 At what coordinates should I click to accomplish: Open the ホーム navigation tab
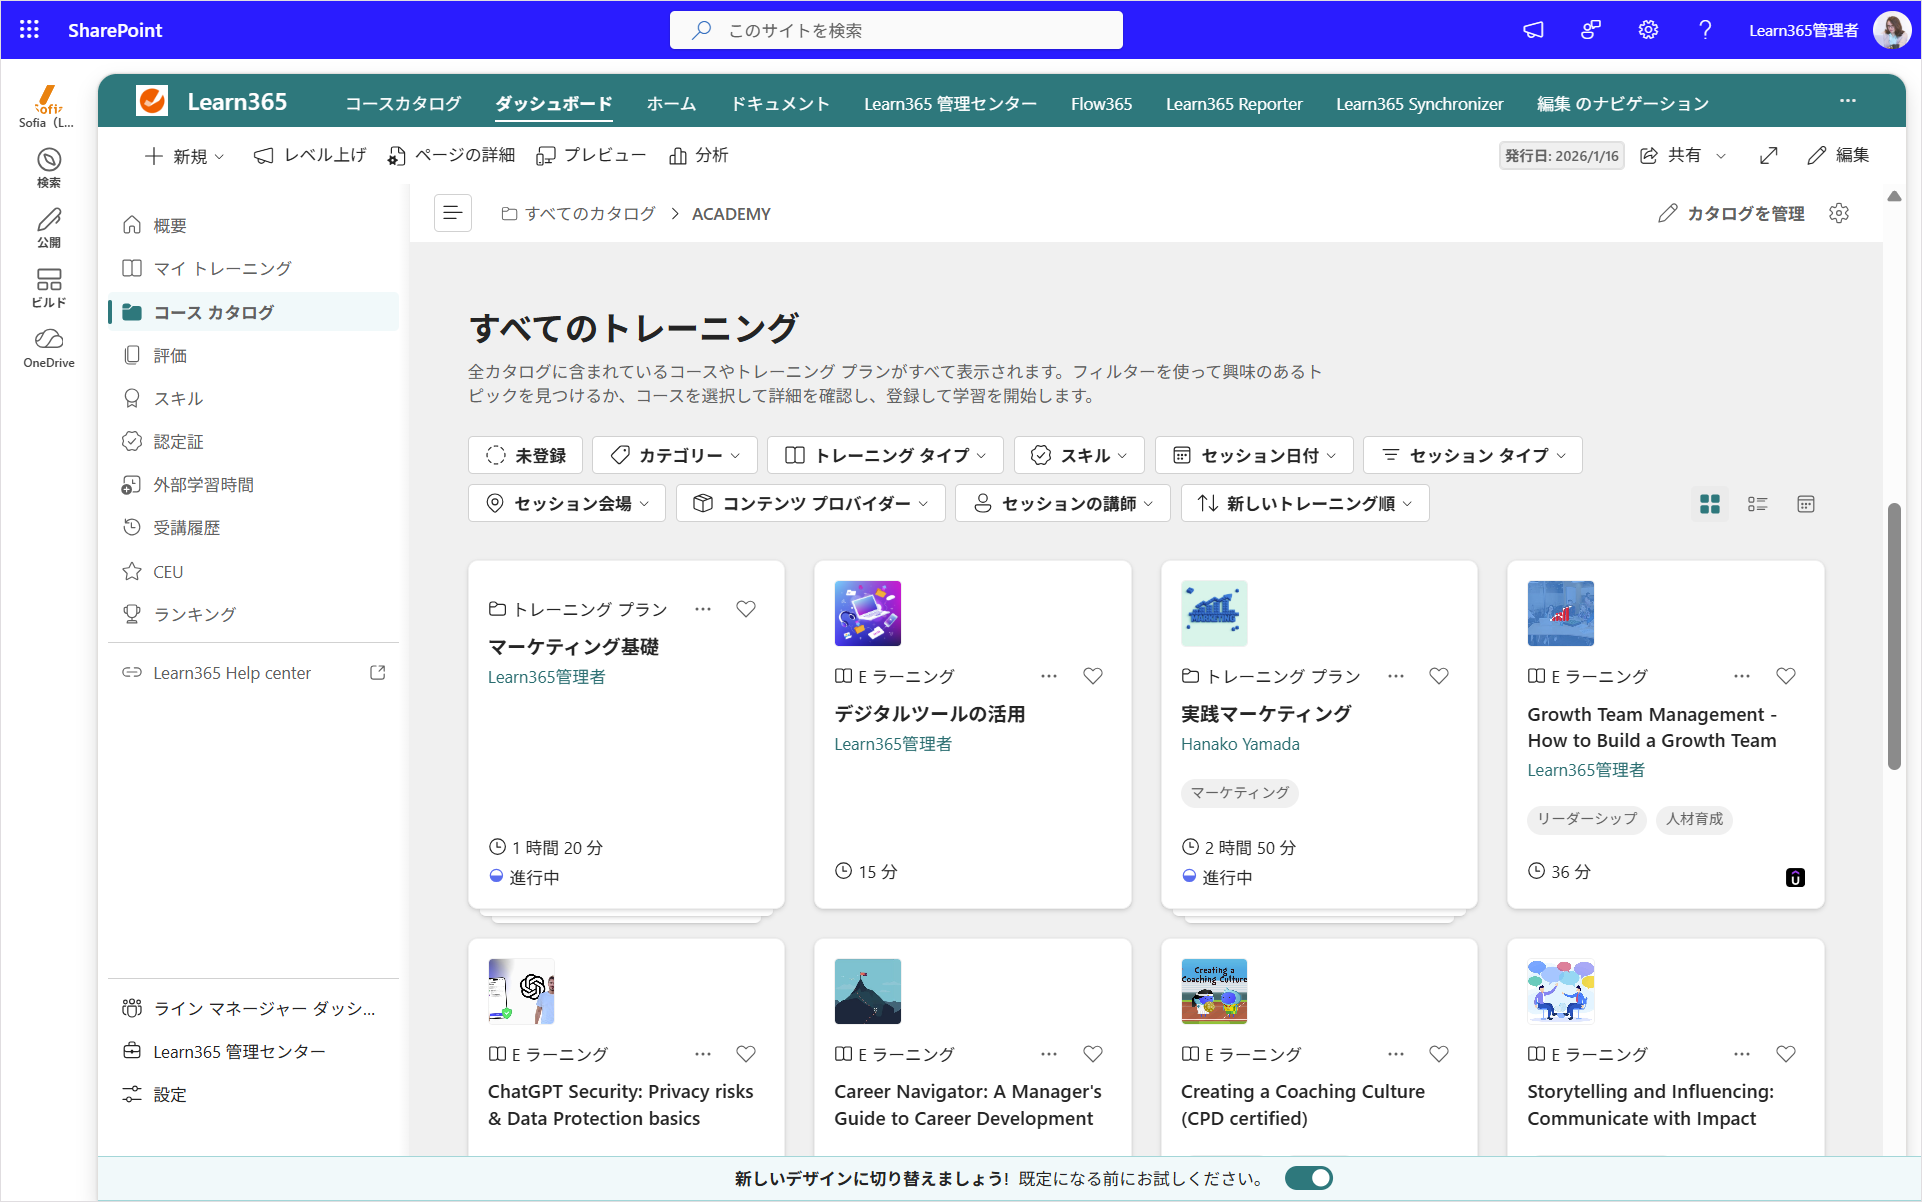(671, 103)
